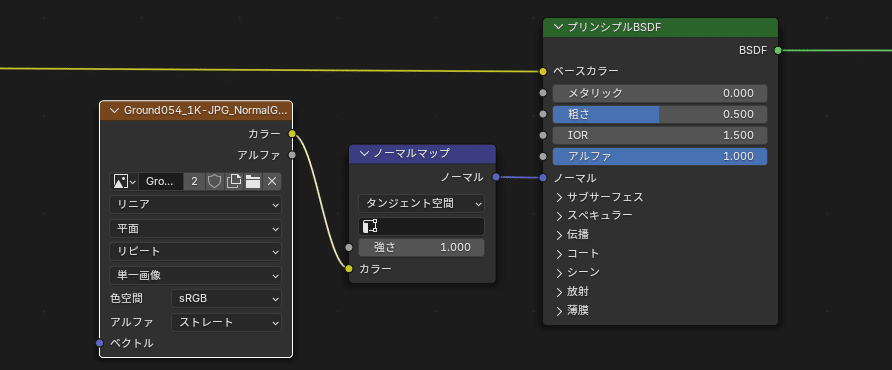Open the 単一画像 source dropdown

point(195,276)
